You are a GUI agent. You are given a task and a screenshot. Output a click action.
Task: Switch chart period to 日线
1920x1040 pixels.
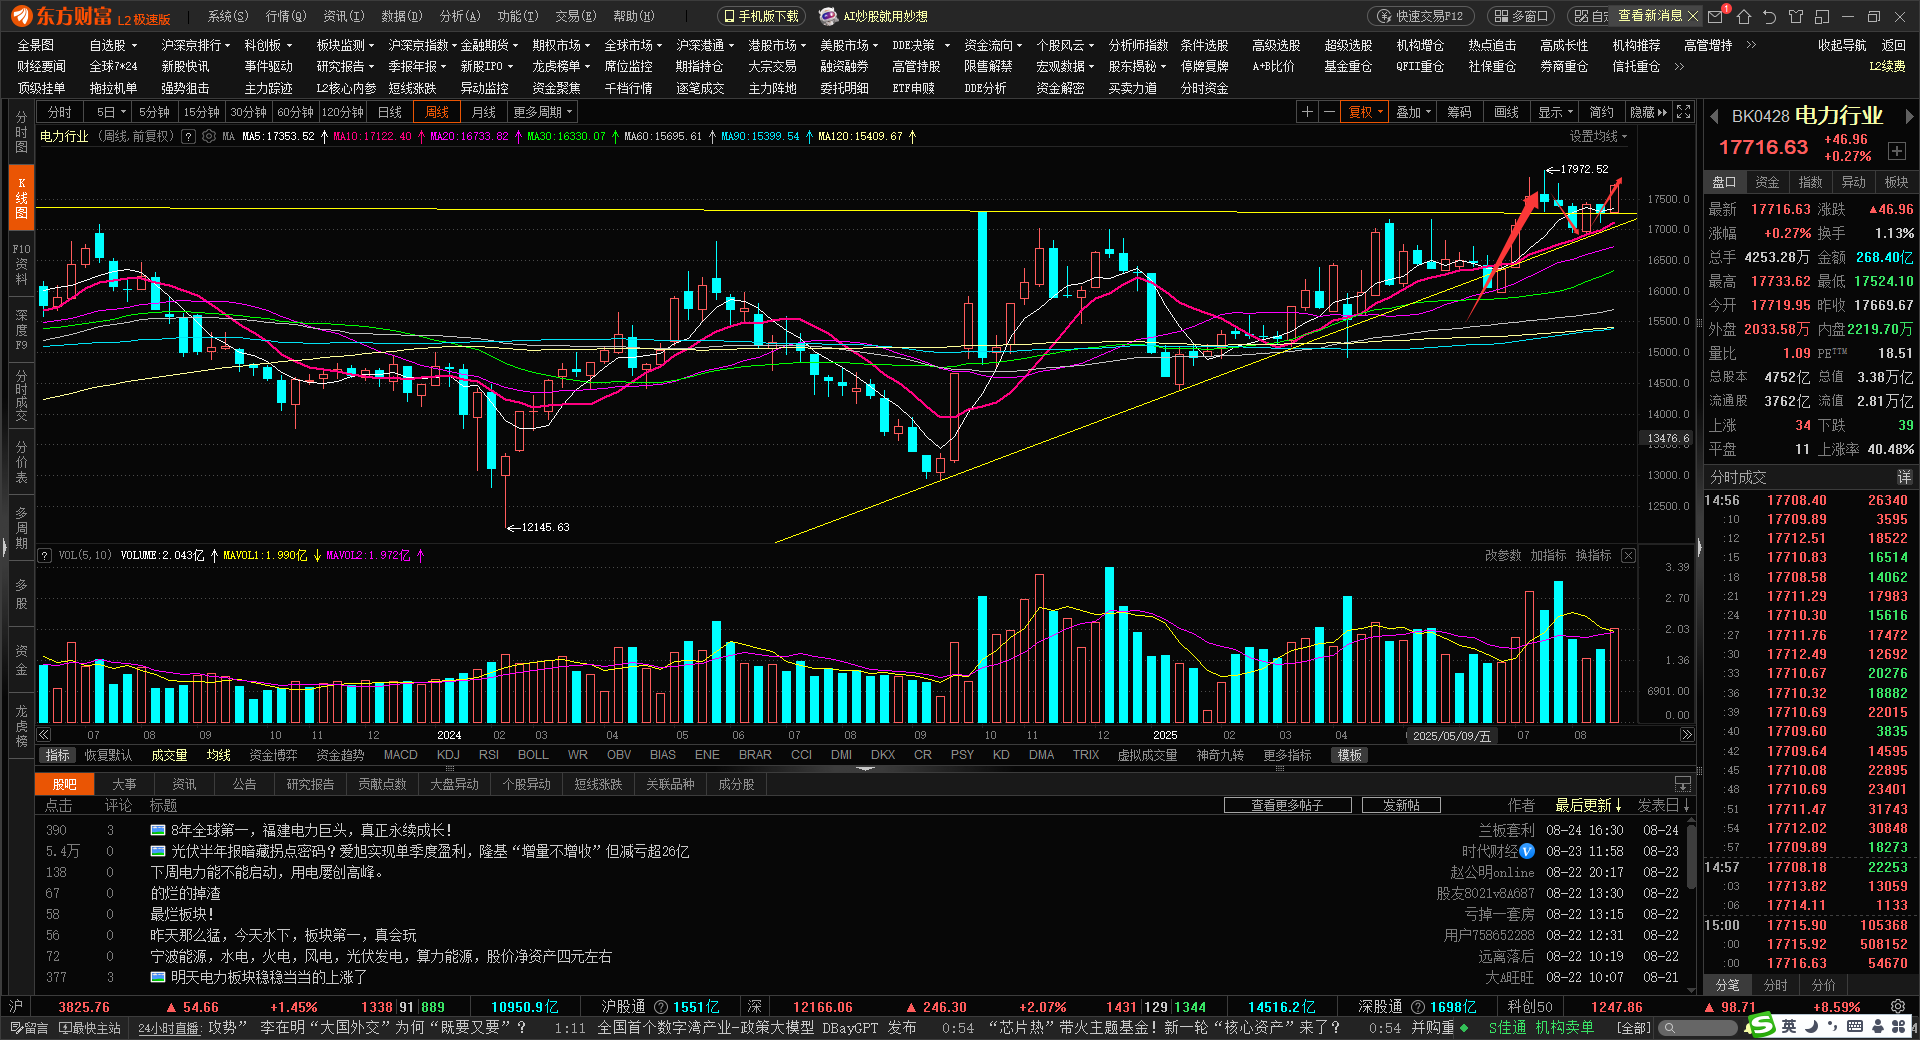pos(390,112)
